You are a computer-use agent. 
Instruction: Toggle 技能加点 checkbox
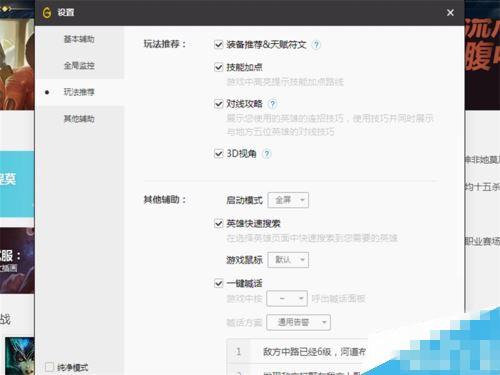coord(218,67)
